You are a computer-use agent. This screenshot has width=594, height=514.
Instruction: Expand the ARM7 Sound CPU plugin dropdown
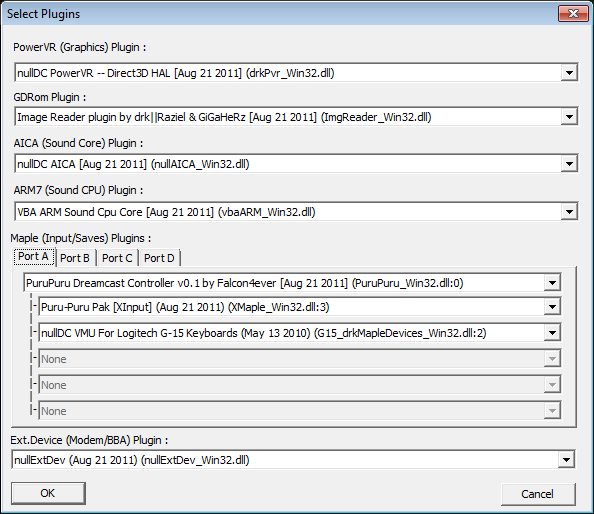[569, 212]
